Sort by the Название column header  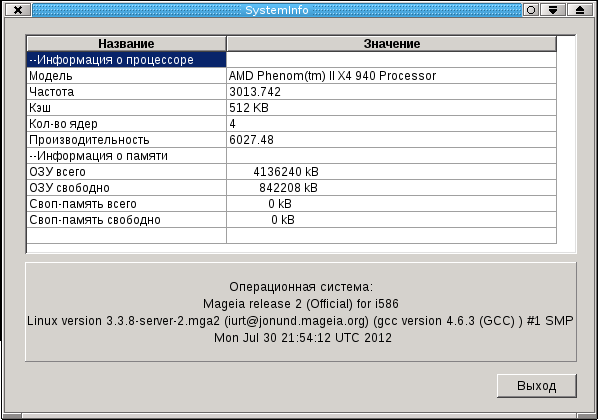[x=126, y=43]
